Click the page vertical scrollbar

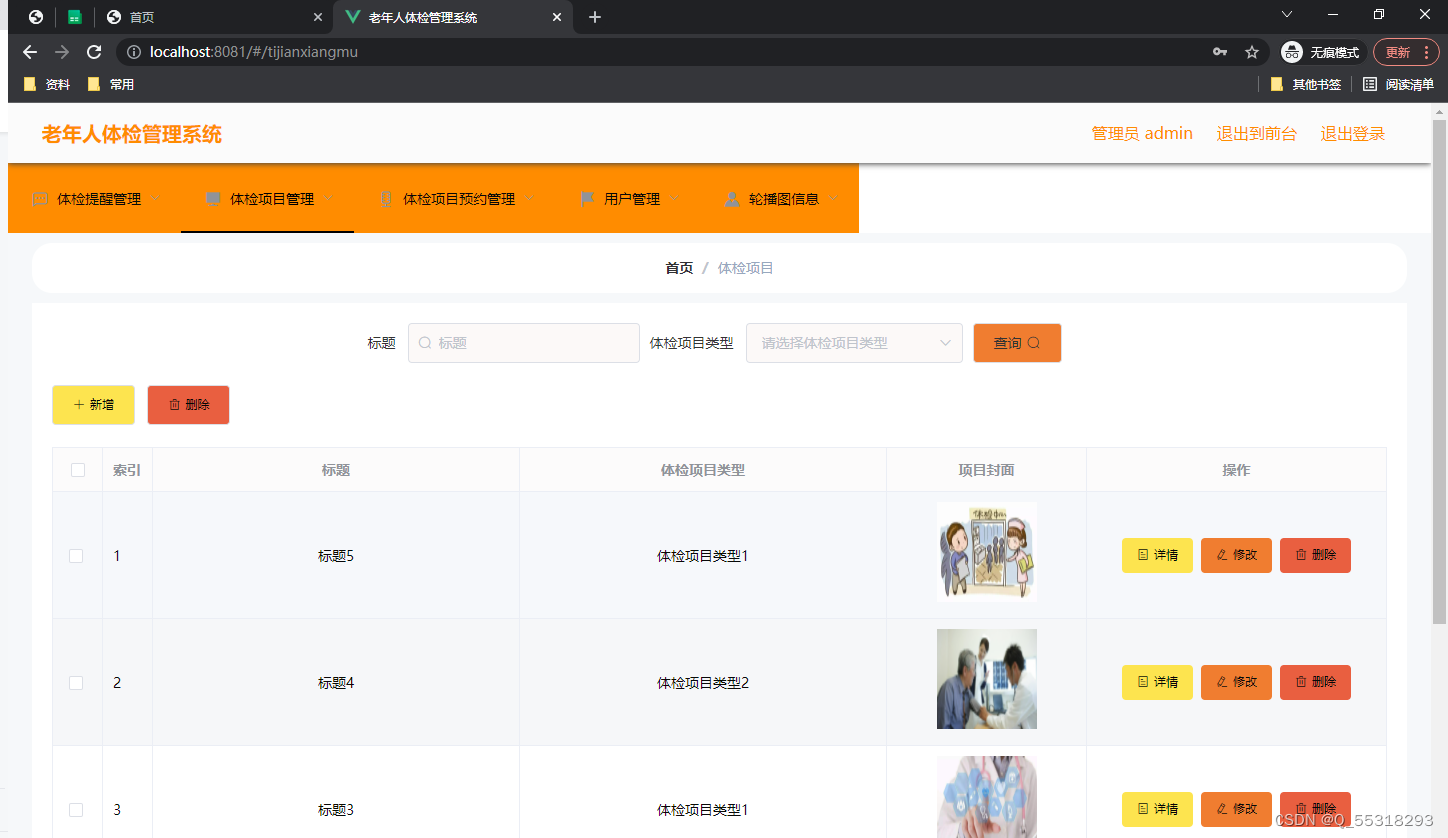point(1440,370)
